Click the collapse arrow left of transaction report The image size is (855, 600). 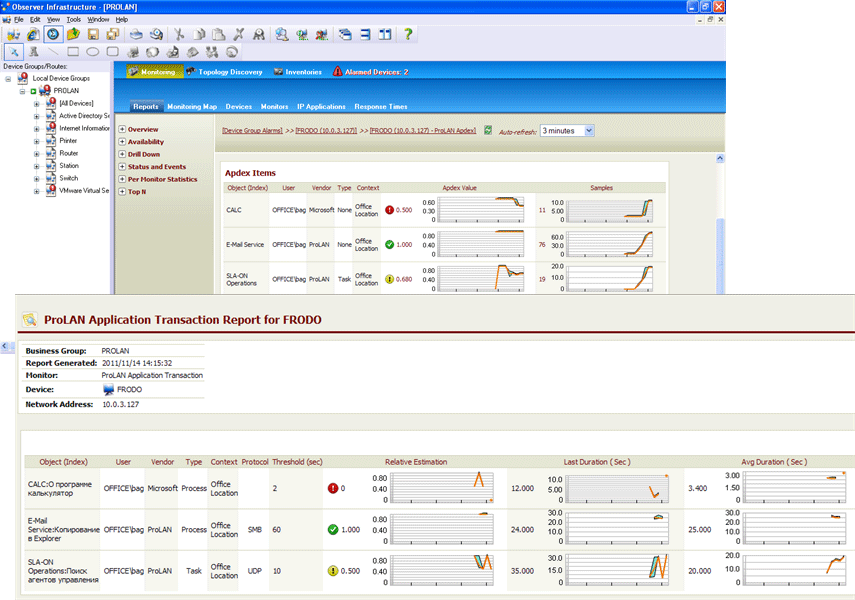click(x=4, y=346)
